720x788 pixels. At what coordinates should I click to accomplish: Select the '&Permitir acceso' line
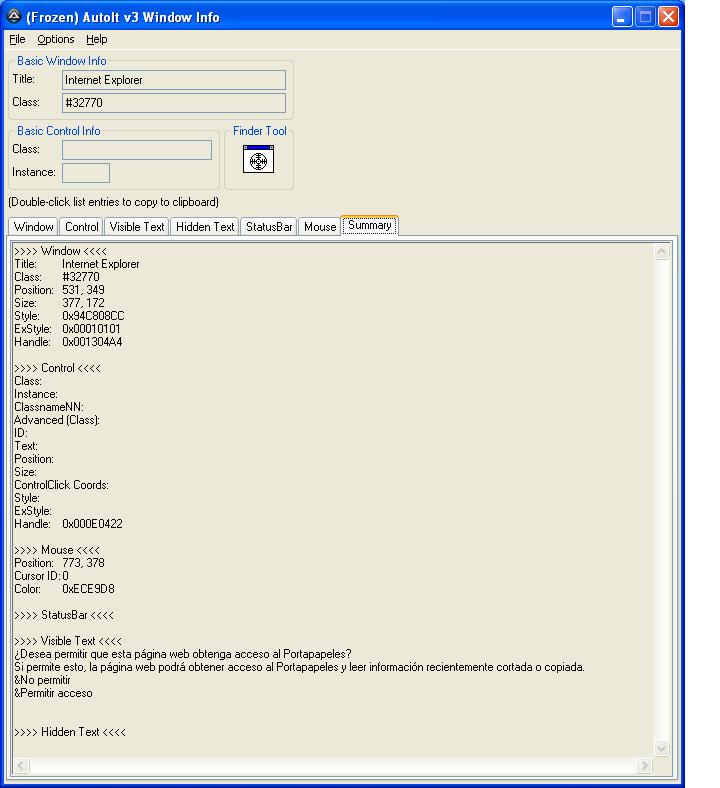click(53, 694)
